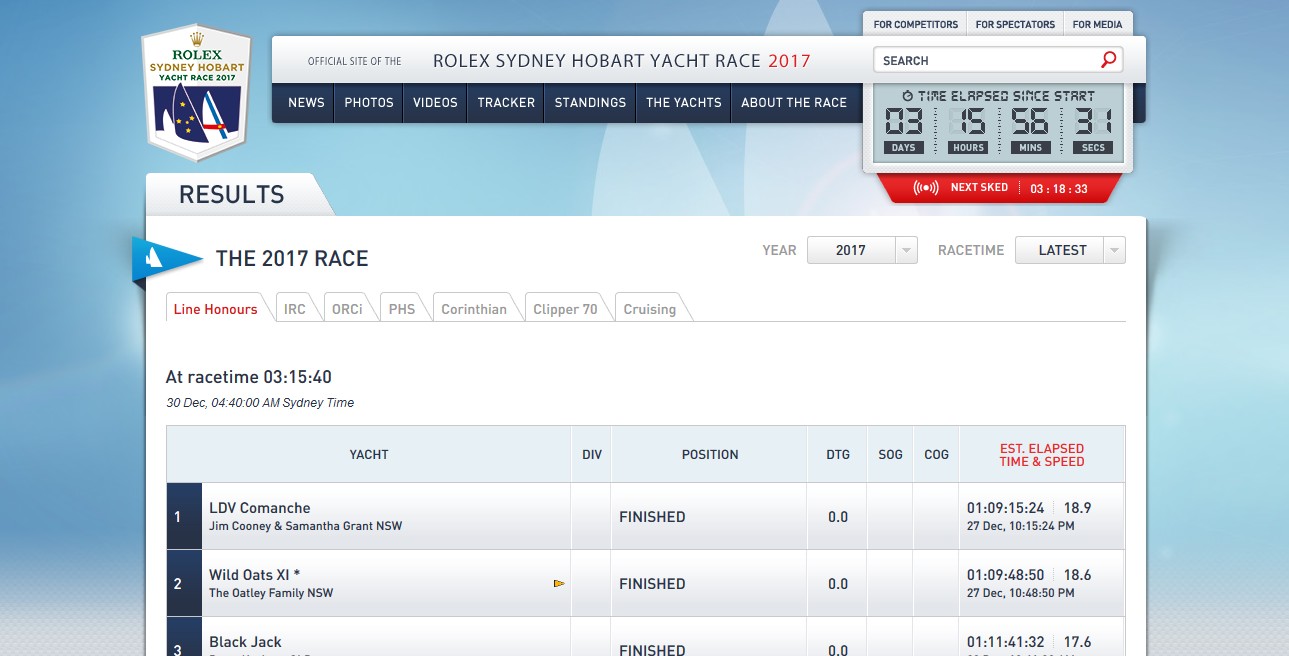Click the Next Sked broadcast signal icon
The height and width of the screenshot is (656, 1289).
926,188
